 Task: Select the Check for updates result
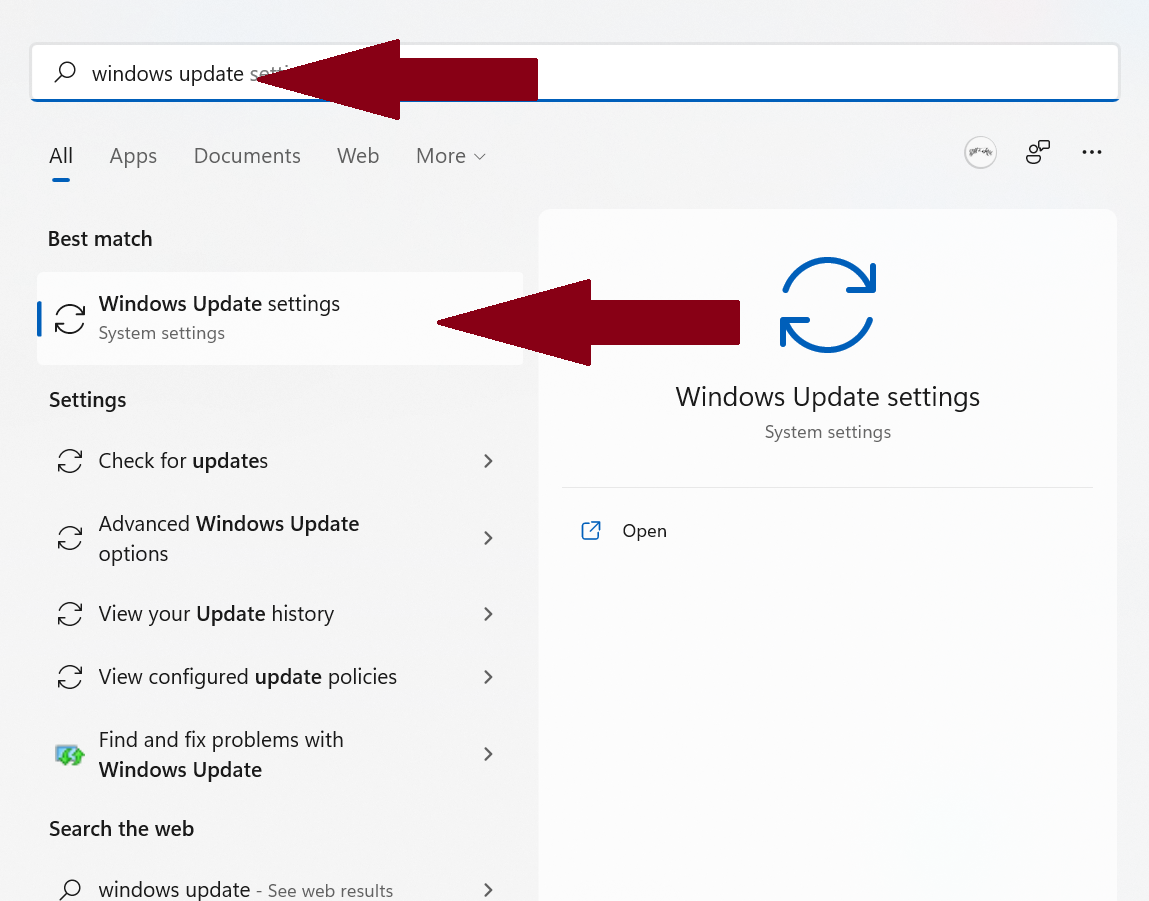(280, 461)
